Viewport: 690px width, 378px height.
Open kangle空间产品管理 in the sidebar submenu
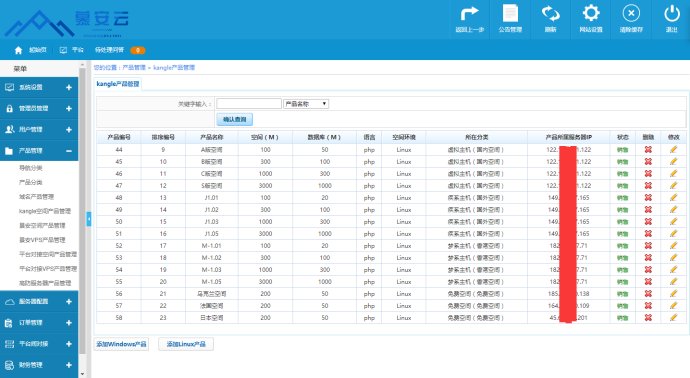[45, 211]
